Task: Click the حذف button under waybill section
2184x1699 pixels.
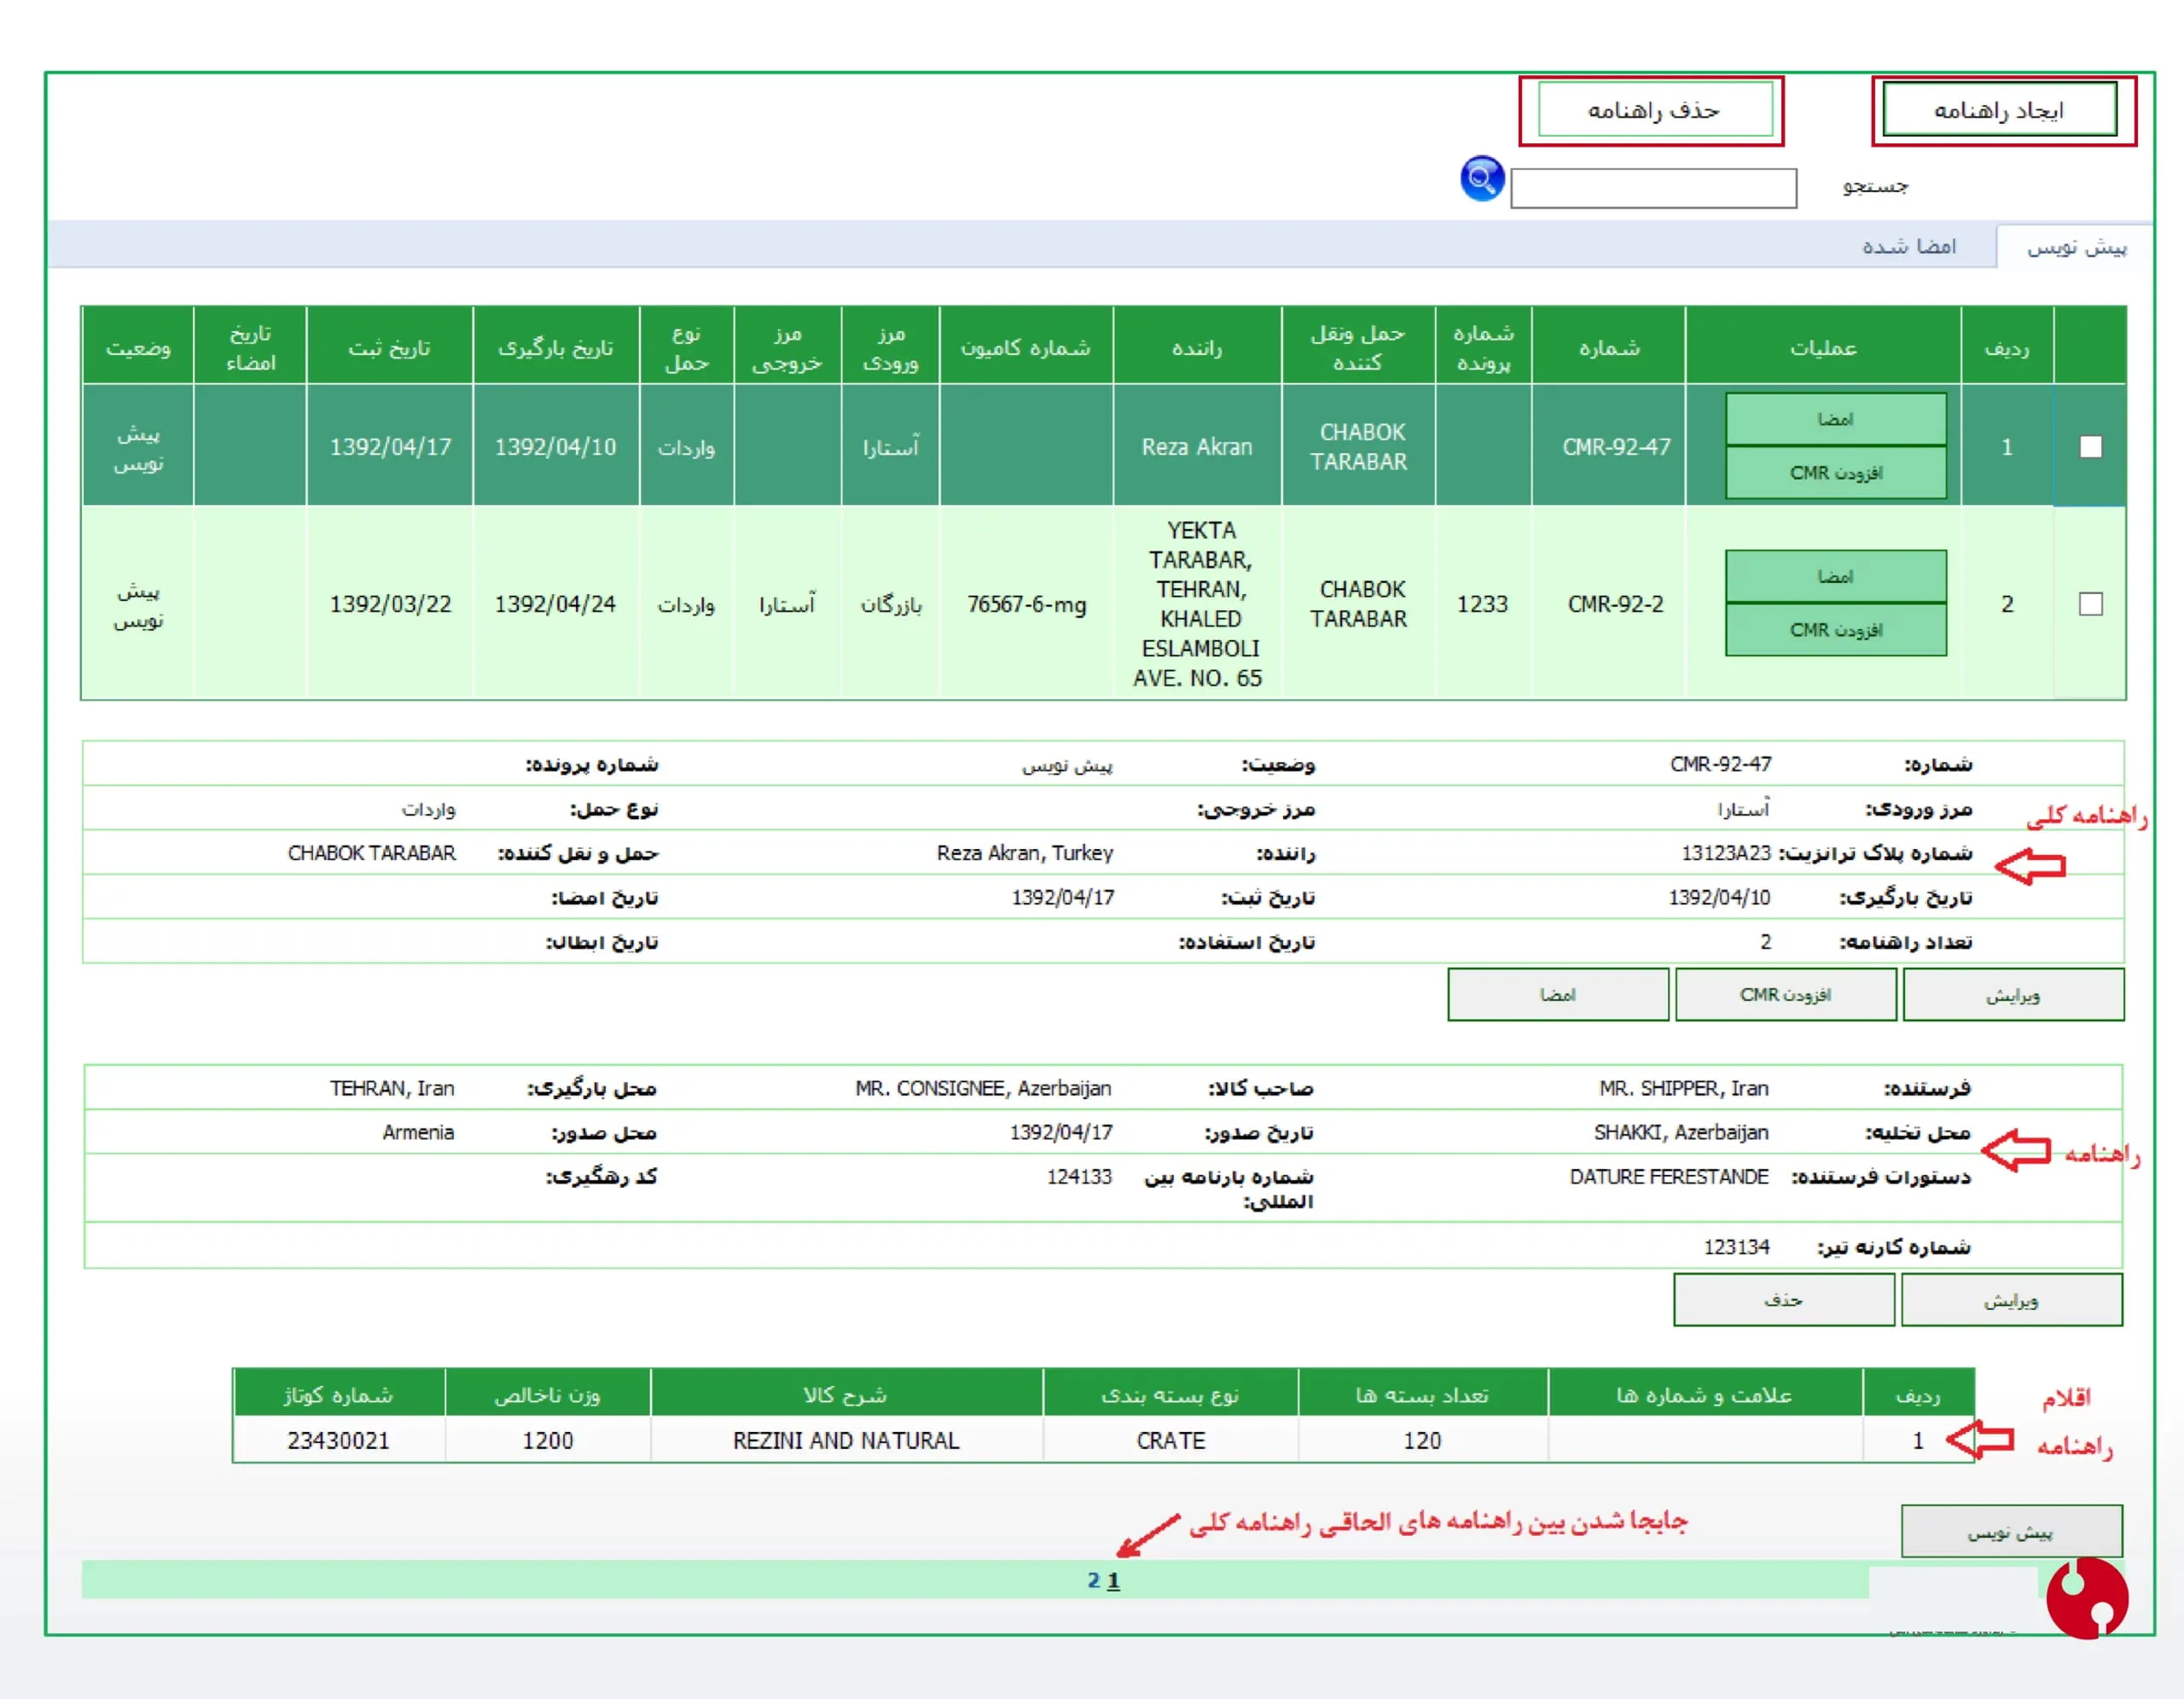Action: [x=1784, y=1300]
